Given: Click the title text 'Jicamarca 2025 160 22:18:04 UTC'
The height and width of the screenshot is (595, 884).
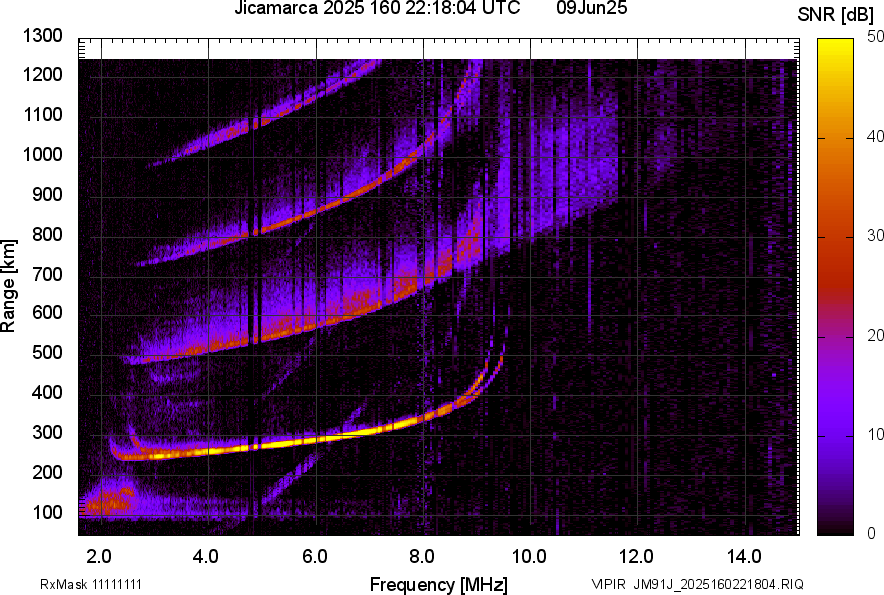Looking at the screenshot, I should coord(377,8).
